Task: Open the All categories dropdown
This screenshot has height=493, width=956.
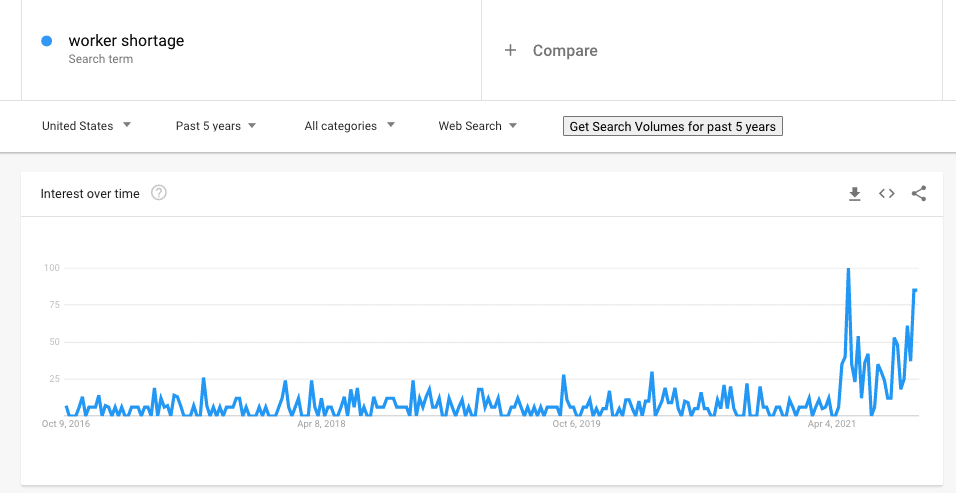Action: coord(350,126)
